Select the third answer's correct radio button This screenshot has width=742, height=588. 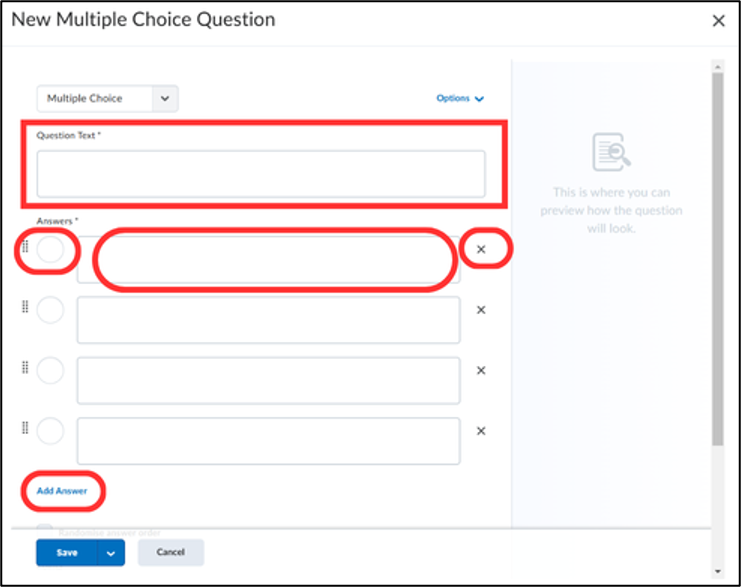tap(50, 370)
